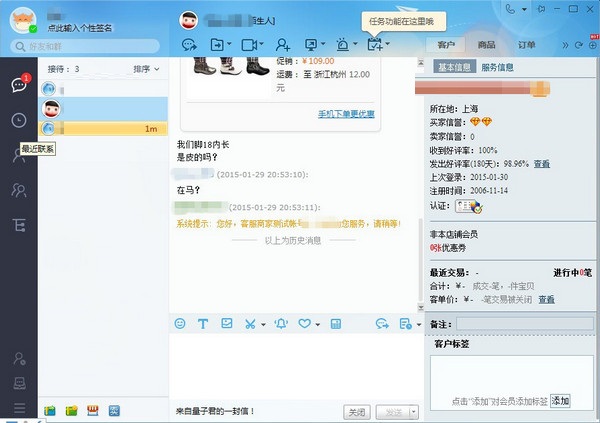The height and width of the screenshot is (423, 600).
Task: Show more tabs with the » chevron
Action: [565, 45]
